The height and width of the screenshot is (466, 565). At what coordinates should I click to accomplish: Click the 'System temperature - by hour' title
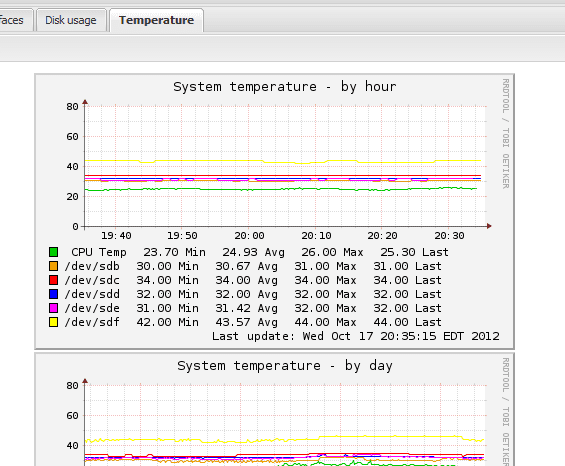point(285,87)
